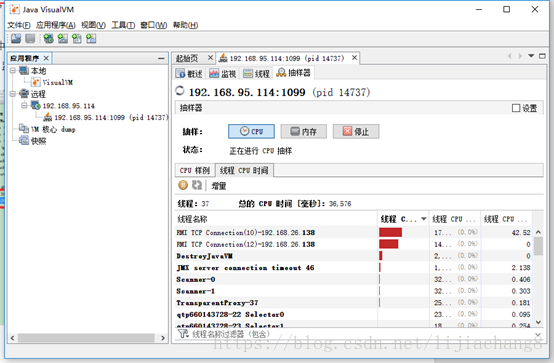Click the greyed-out save toolbar icon
This screenshot has width=554, height=363.
tap(30, 39)
